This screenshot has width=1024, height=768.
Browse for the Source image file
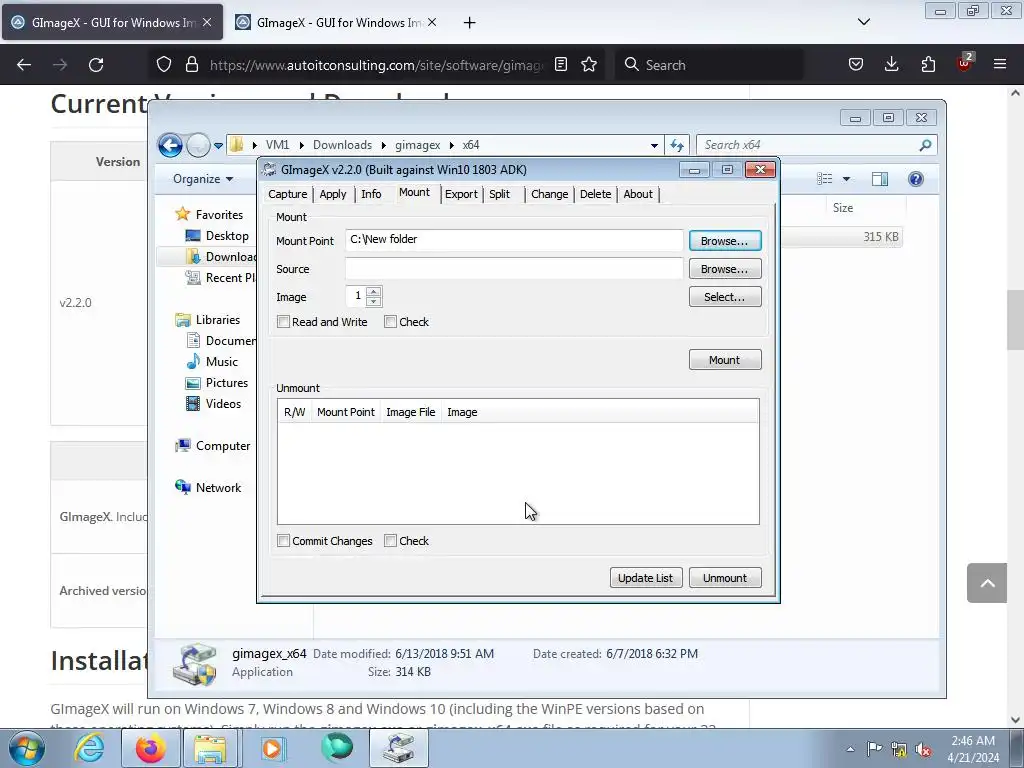(725, 269)
